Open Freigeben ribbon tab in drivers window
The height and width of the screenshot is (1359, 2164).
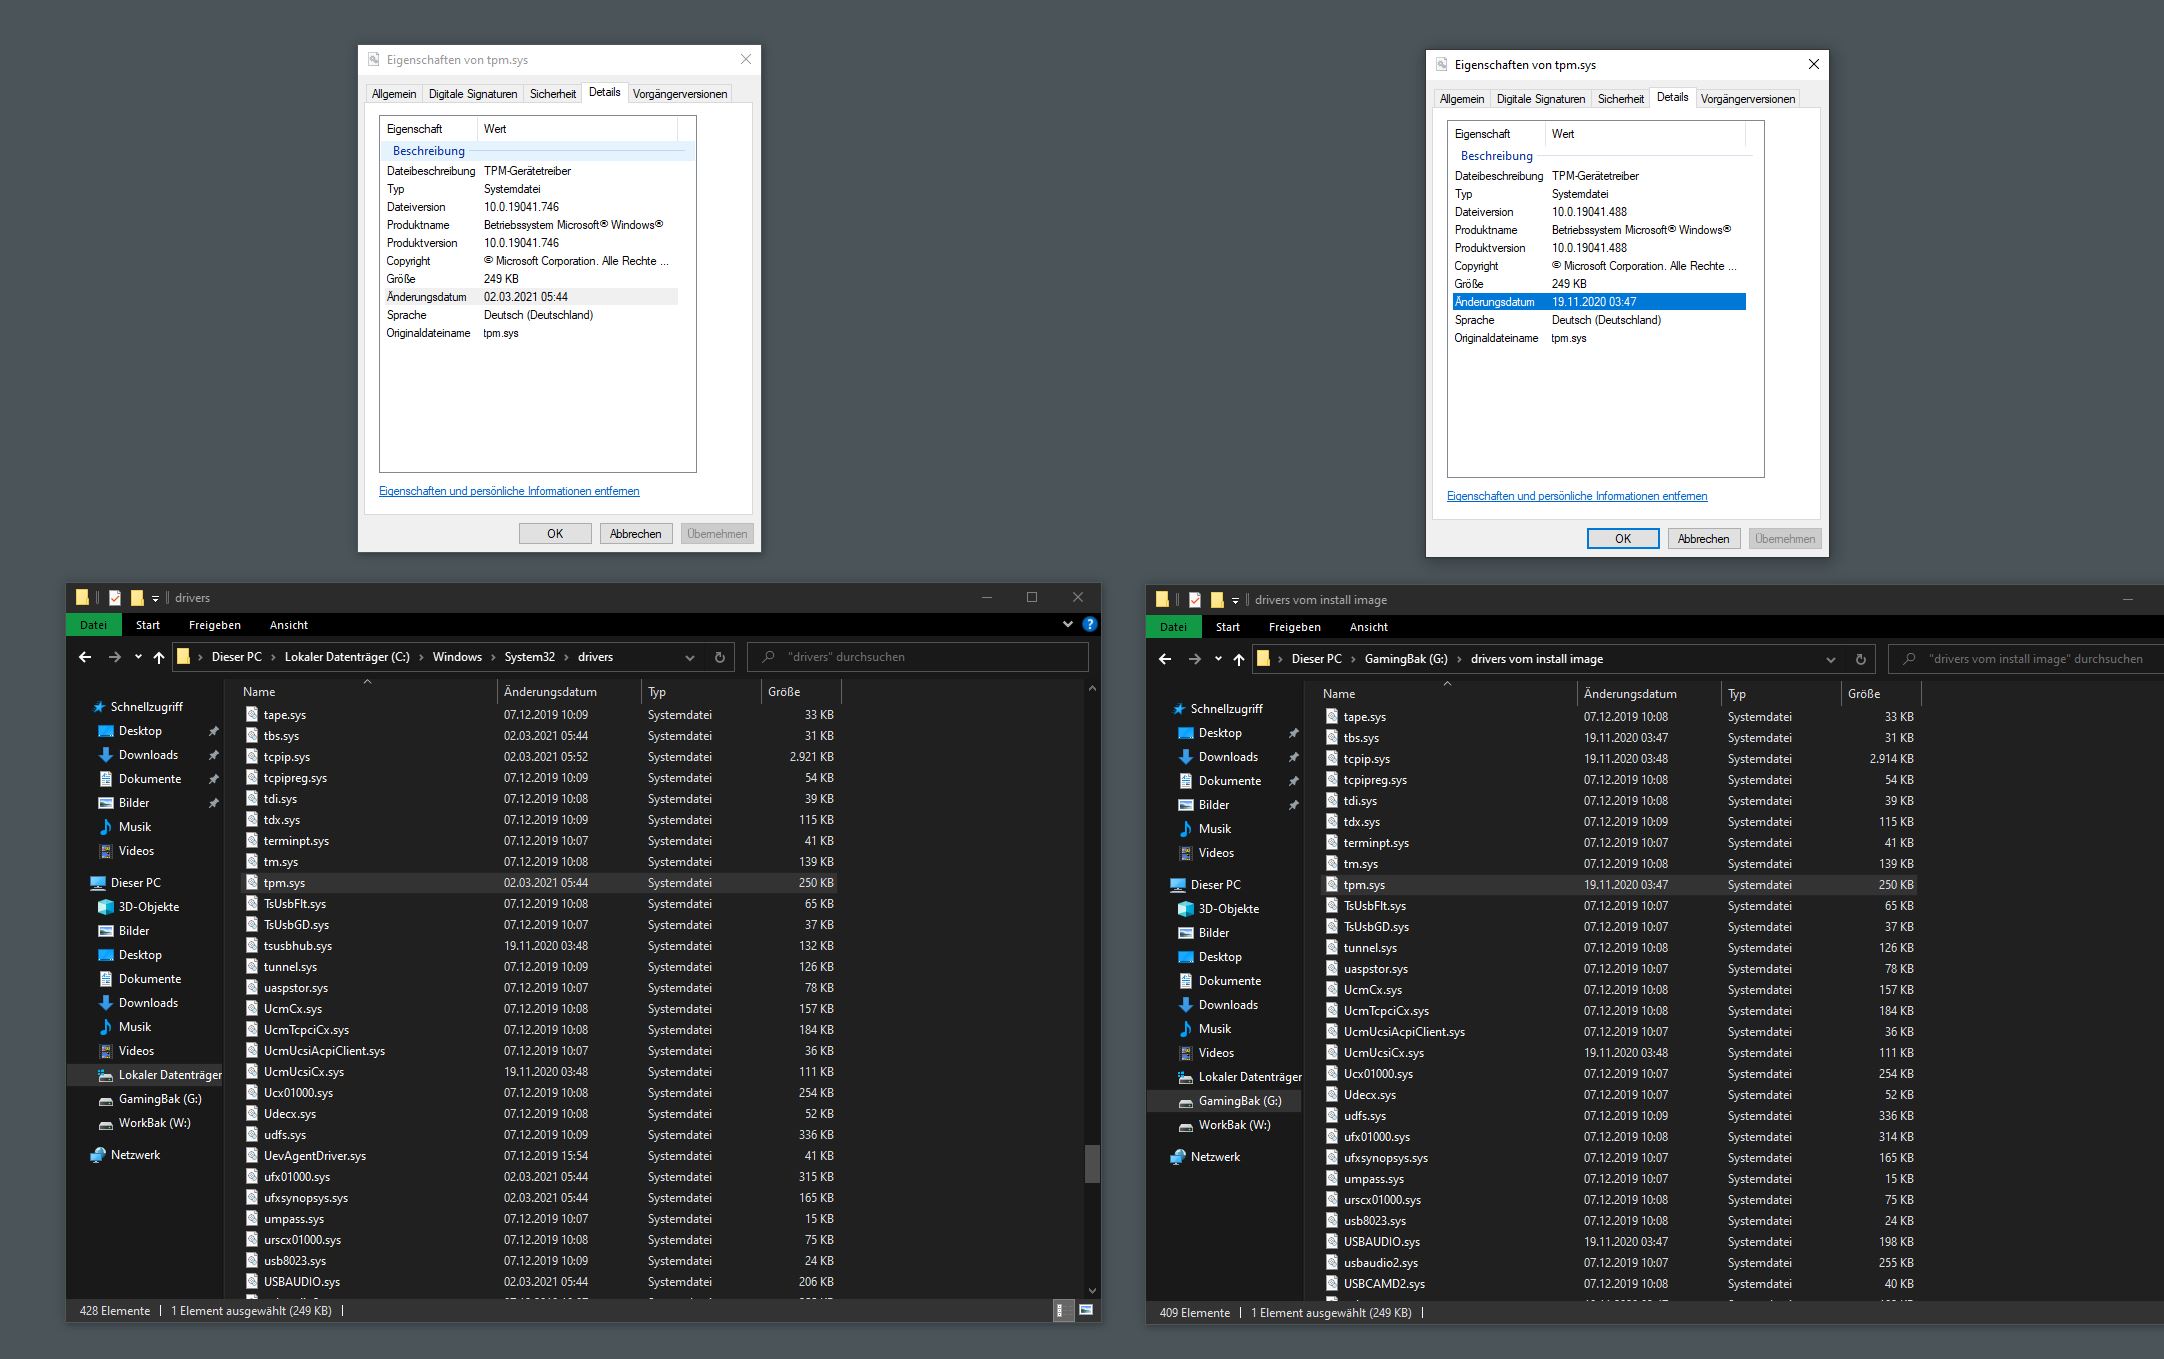click(214, 625)
